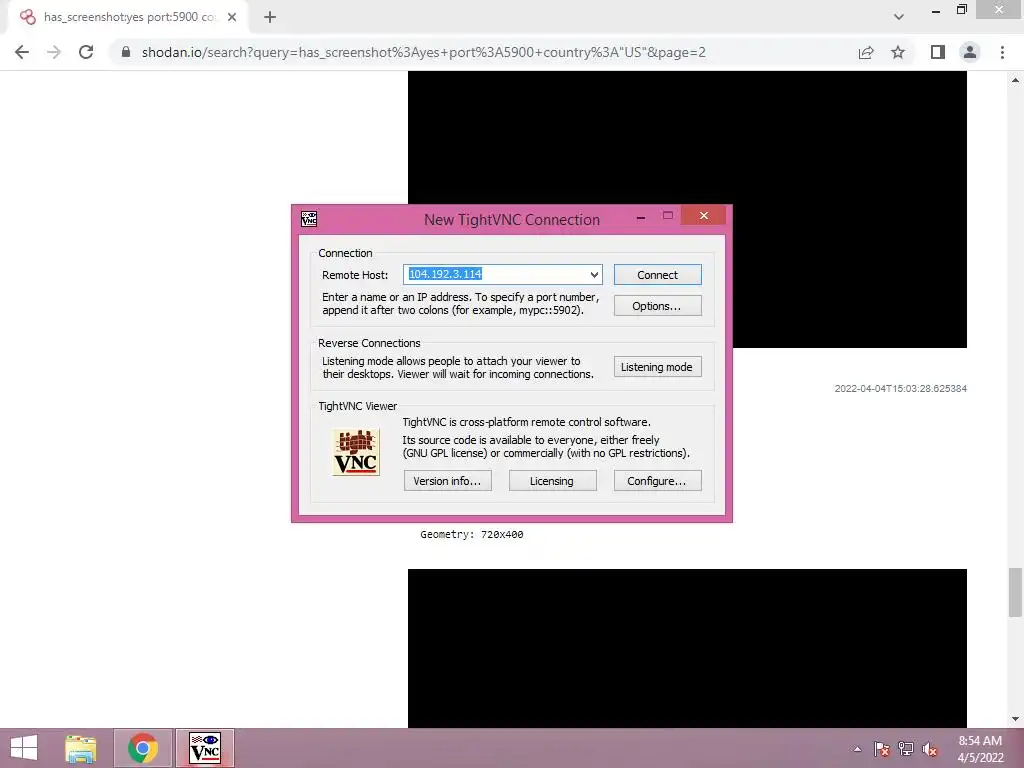Viewport: 1024px width, 768px height.
Task: Enable Listening mode for reverse connections
Action: 658,367
